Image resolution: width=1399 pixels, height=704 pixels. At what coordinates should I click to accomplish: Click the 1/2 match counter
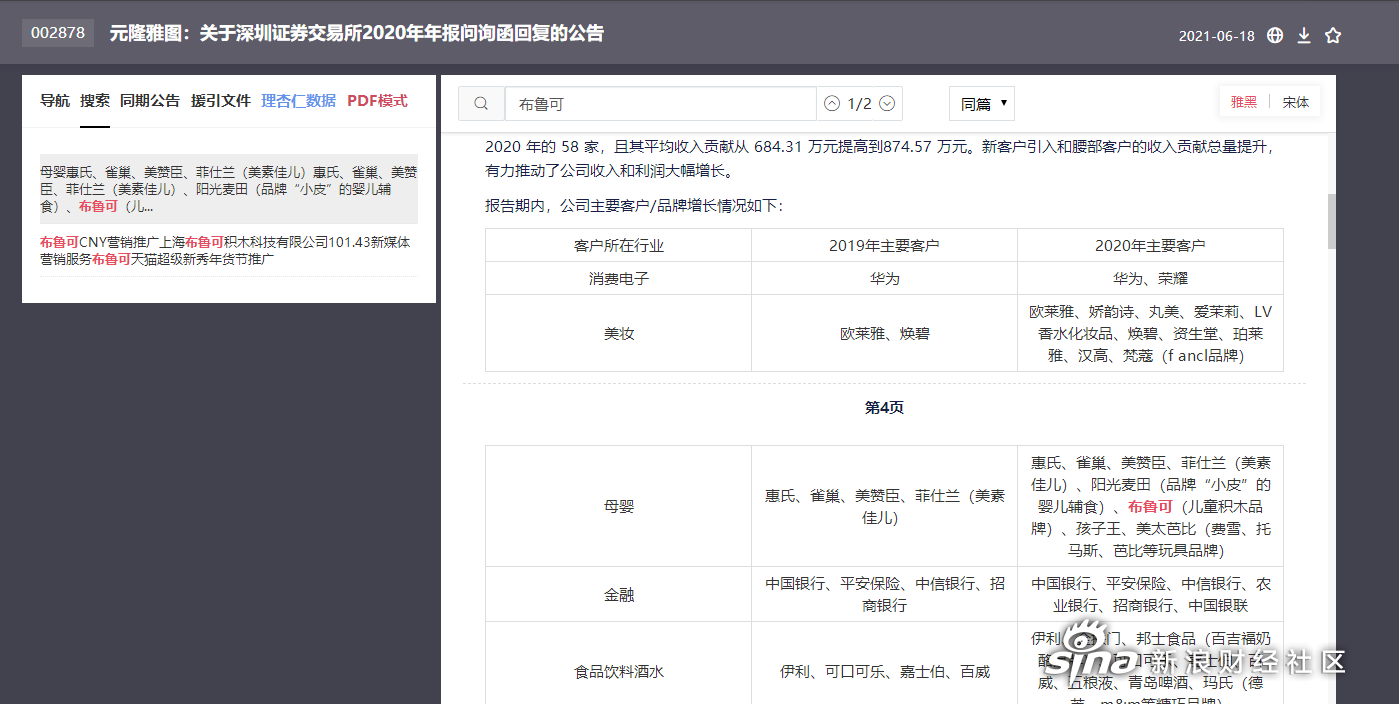(859, 104)
